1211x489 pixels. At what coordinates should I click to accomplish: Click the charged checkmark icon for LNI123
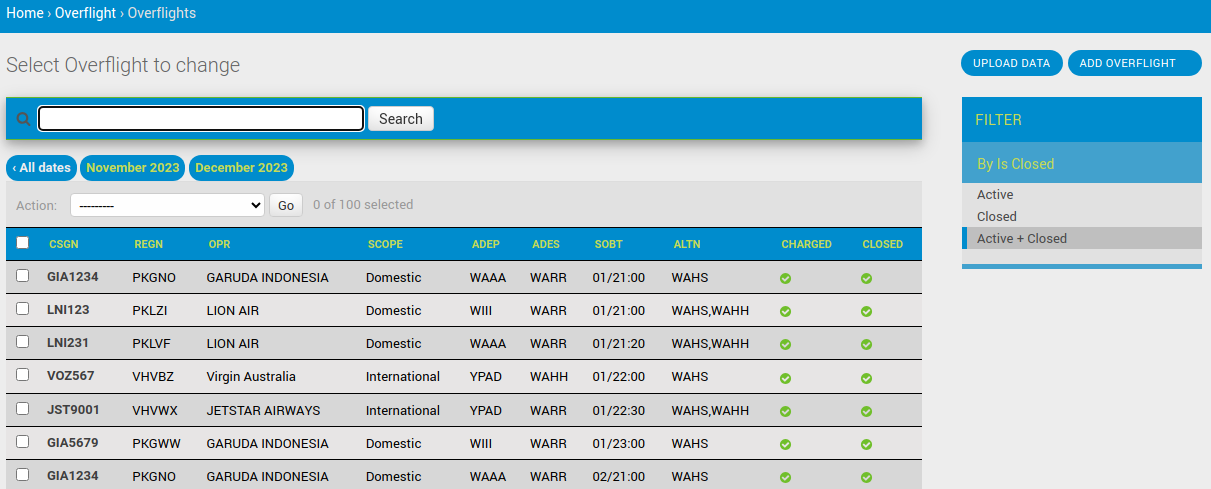[x=785, y=312]
